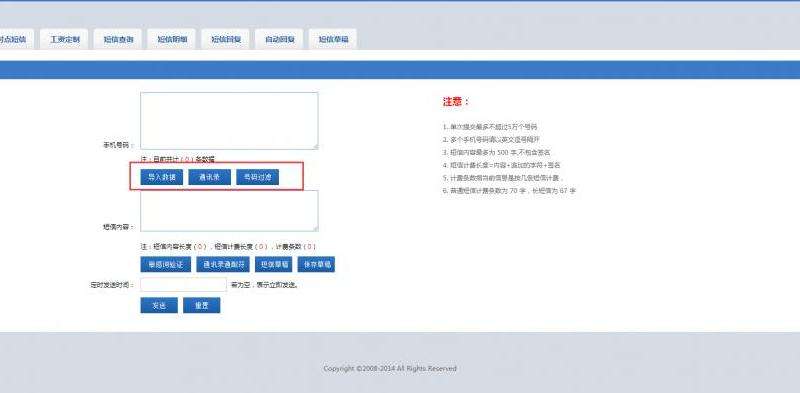The width and height of the screenshot is (800, 393).
Task: Switch to the 短信明细 tab
Action: tap(172, 39)
